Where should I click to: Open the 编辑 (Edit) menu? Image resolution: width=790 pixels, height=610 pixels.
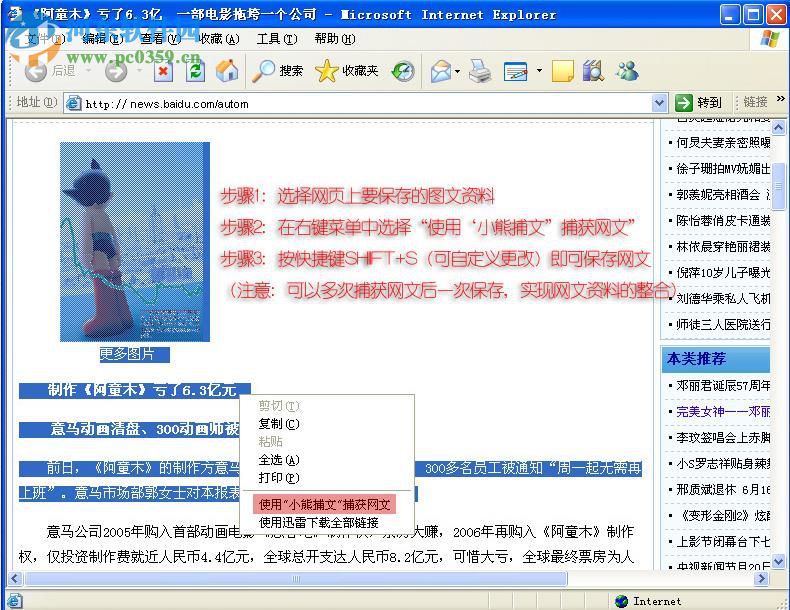pyautogui.click(x=103, y=39)
